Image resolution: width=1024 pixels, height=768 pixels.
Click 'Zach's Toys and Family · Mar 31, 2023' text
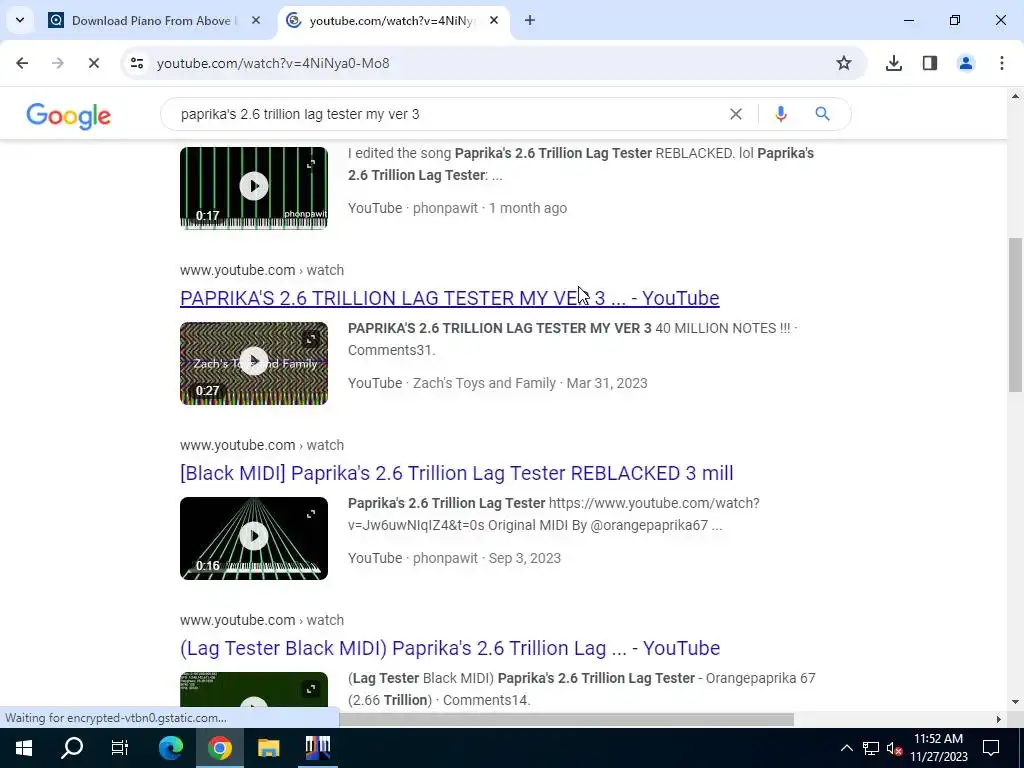coord(530,383)
